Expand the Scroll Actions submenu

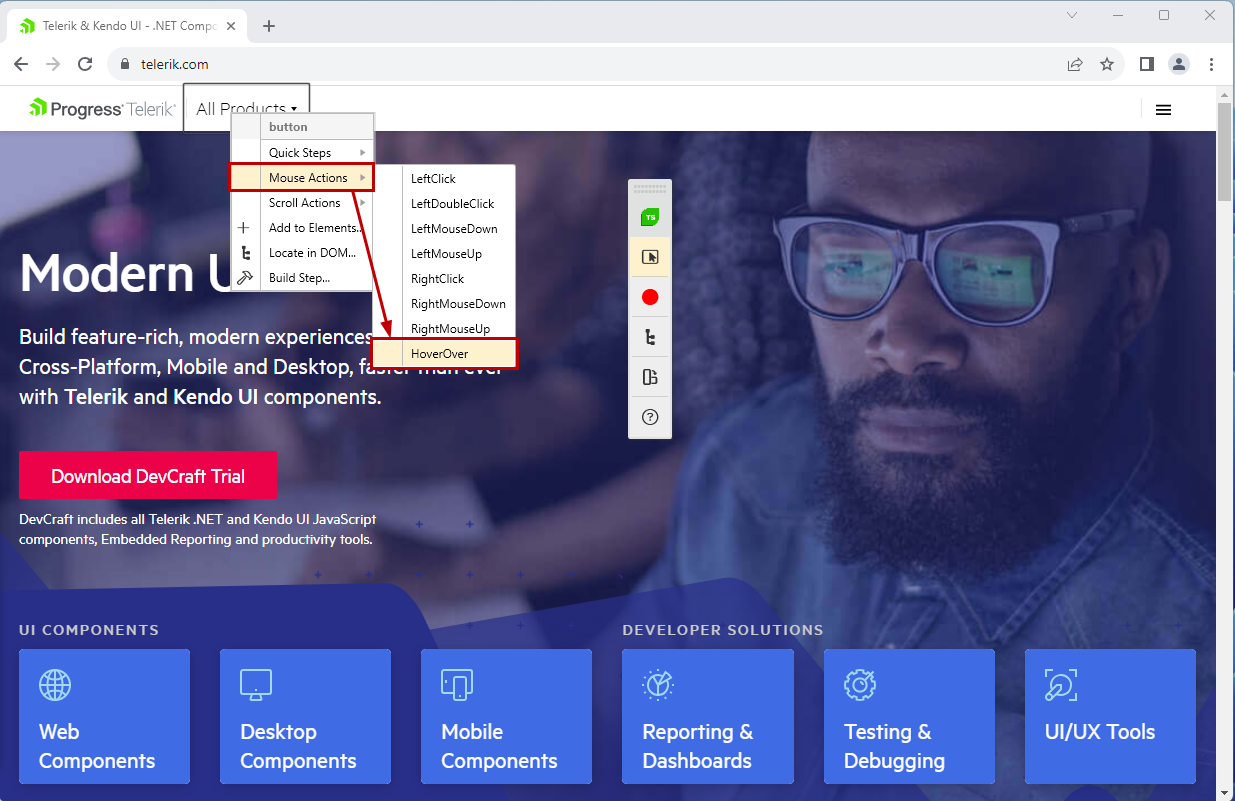click(x=303, y=203)
